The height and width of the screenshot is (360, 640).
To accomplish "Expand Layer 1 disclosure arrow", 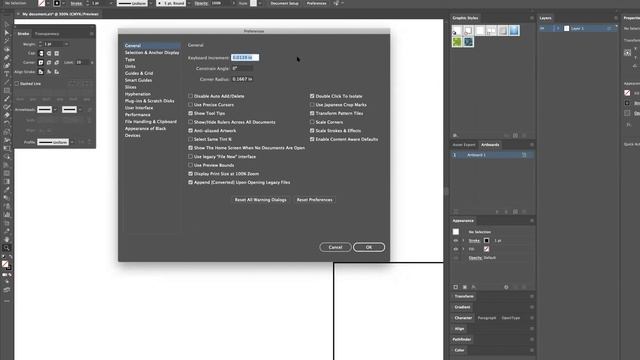I will 558,29.
